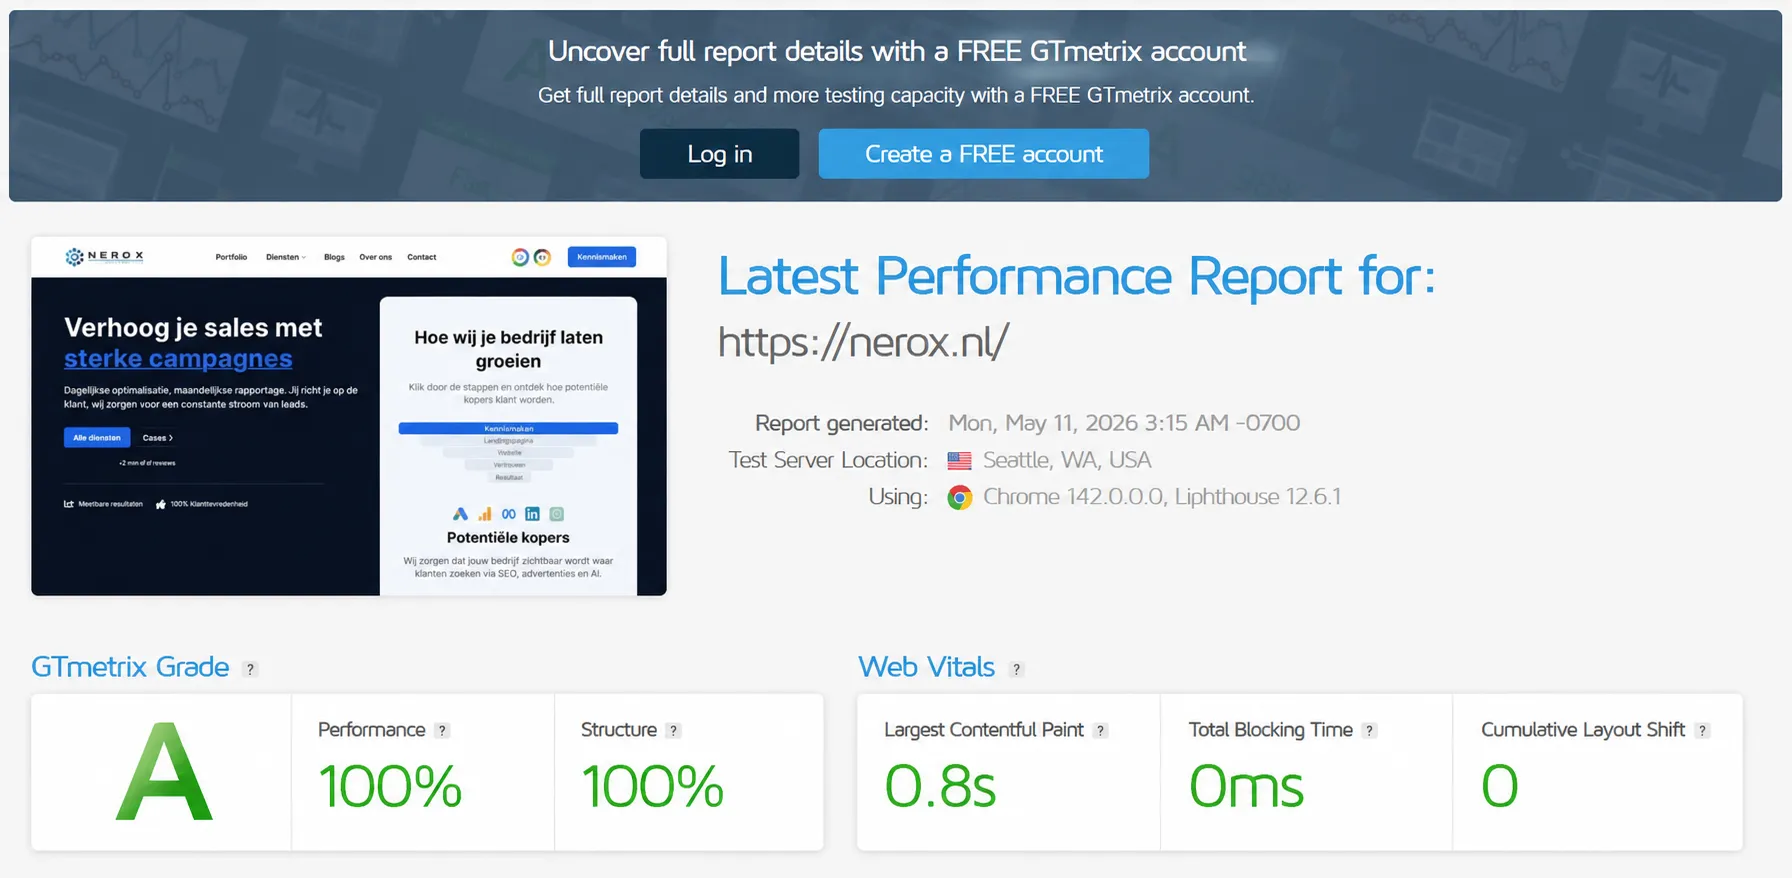Click the USA flag icon
The width and height of the screenshot is (1792, 878).
click(960, 461)
